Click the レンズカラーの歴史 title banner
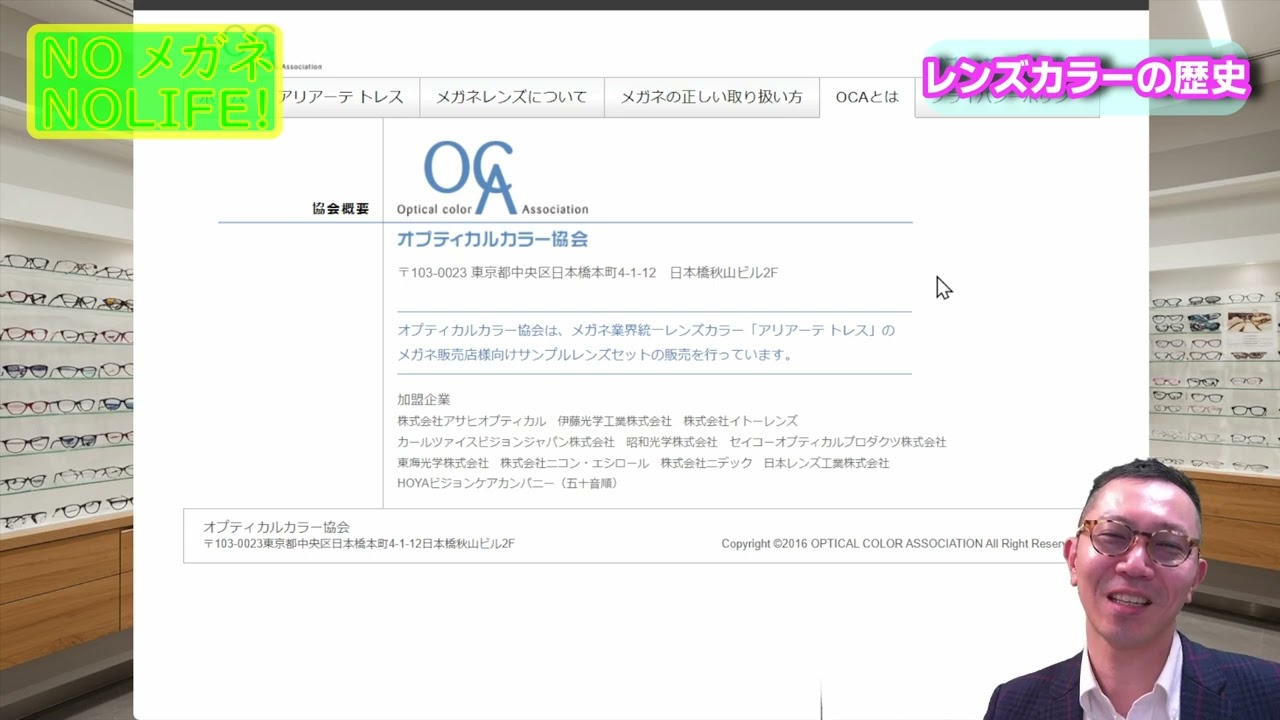The height and width of the screenshot is (720, 1280). pos(1087,78)
